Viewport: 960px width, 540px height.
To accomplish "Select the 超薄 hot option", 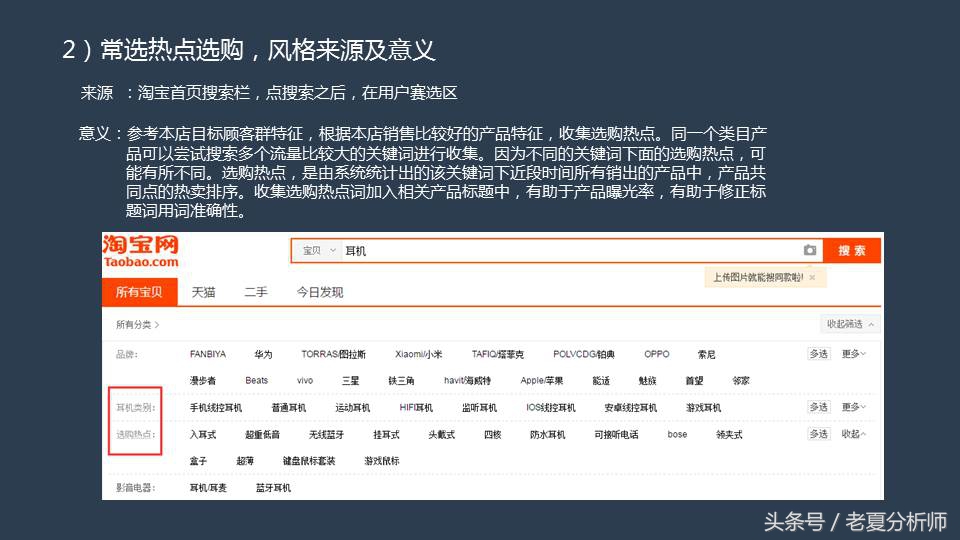I will [245, 461].
